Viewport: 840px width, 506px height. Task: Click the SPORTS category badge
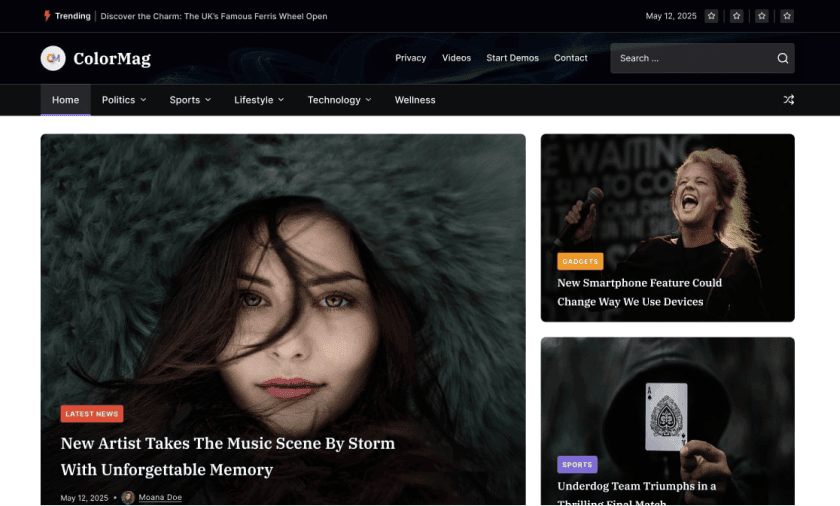(x=577, y=465)
